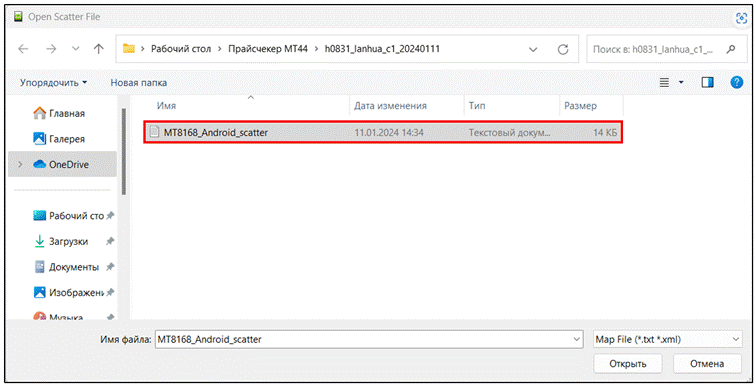Click the pin icon beside Документы
Viewport: 756px width, 386px height.
[110, 266]
